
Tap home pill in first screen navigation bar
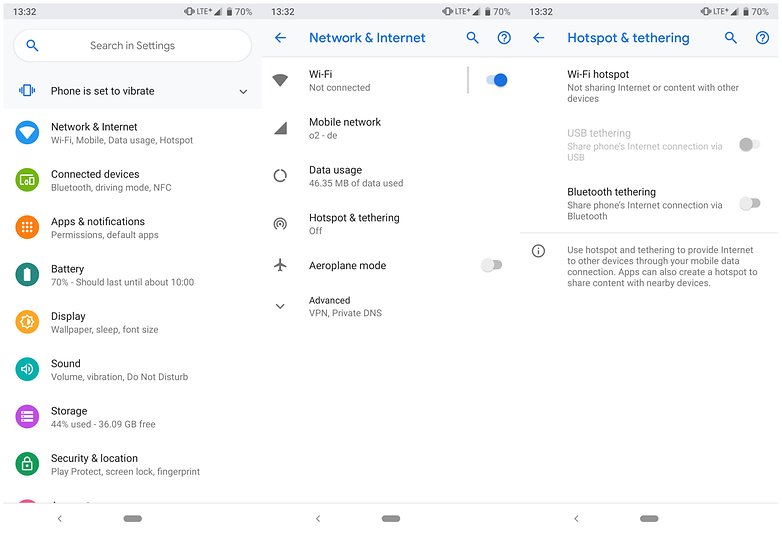click(x=133, y=519)
